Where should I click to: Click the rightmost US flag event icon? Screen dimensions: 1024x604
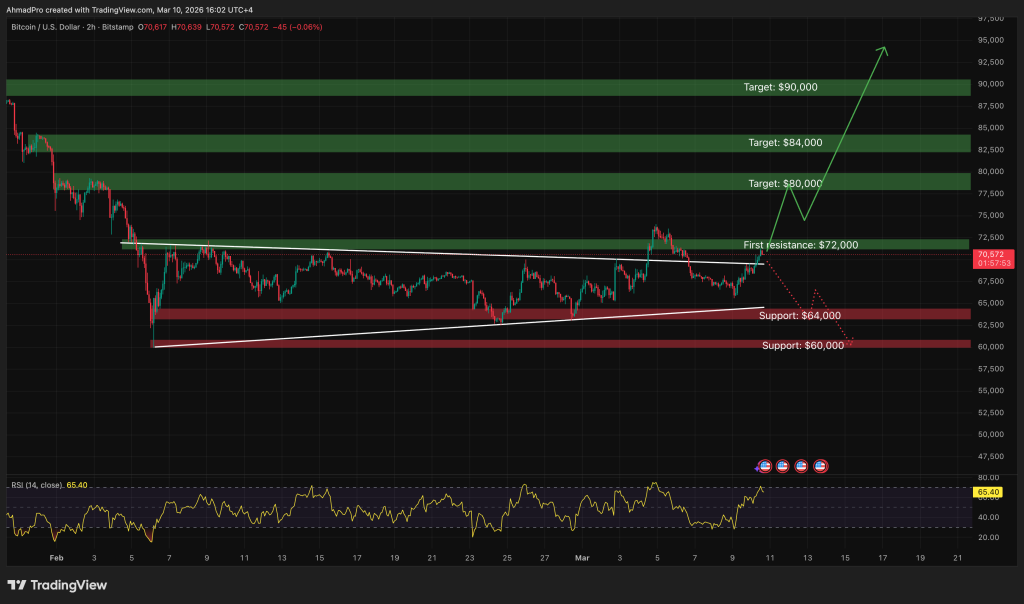(821, 466)
